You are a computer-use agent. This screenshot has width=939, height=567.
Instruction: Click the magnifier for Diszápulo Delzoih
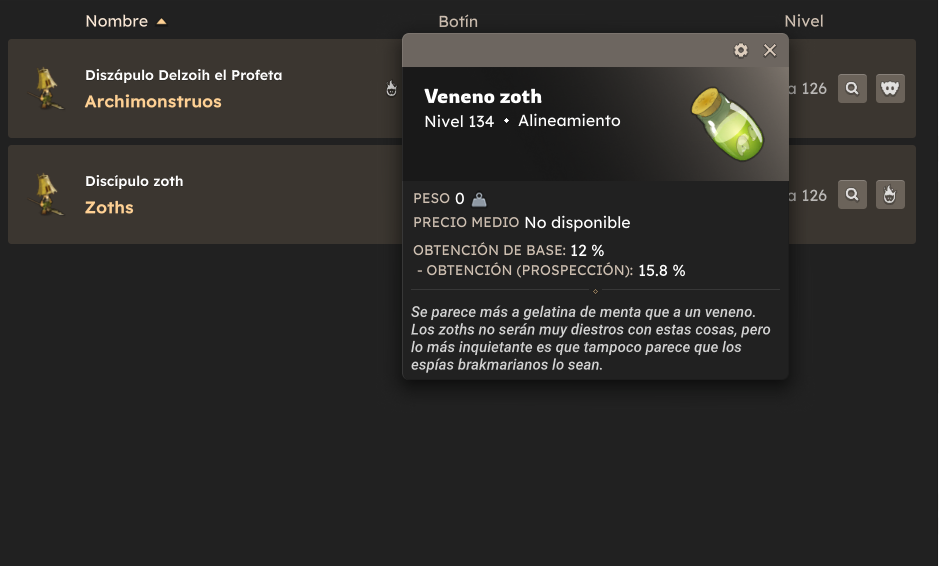(852, 89)
